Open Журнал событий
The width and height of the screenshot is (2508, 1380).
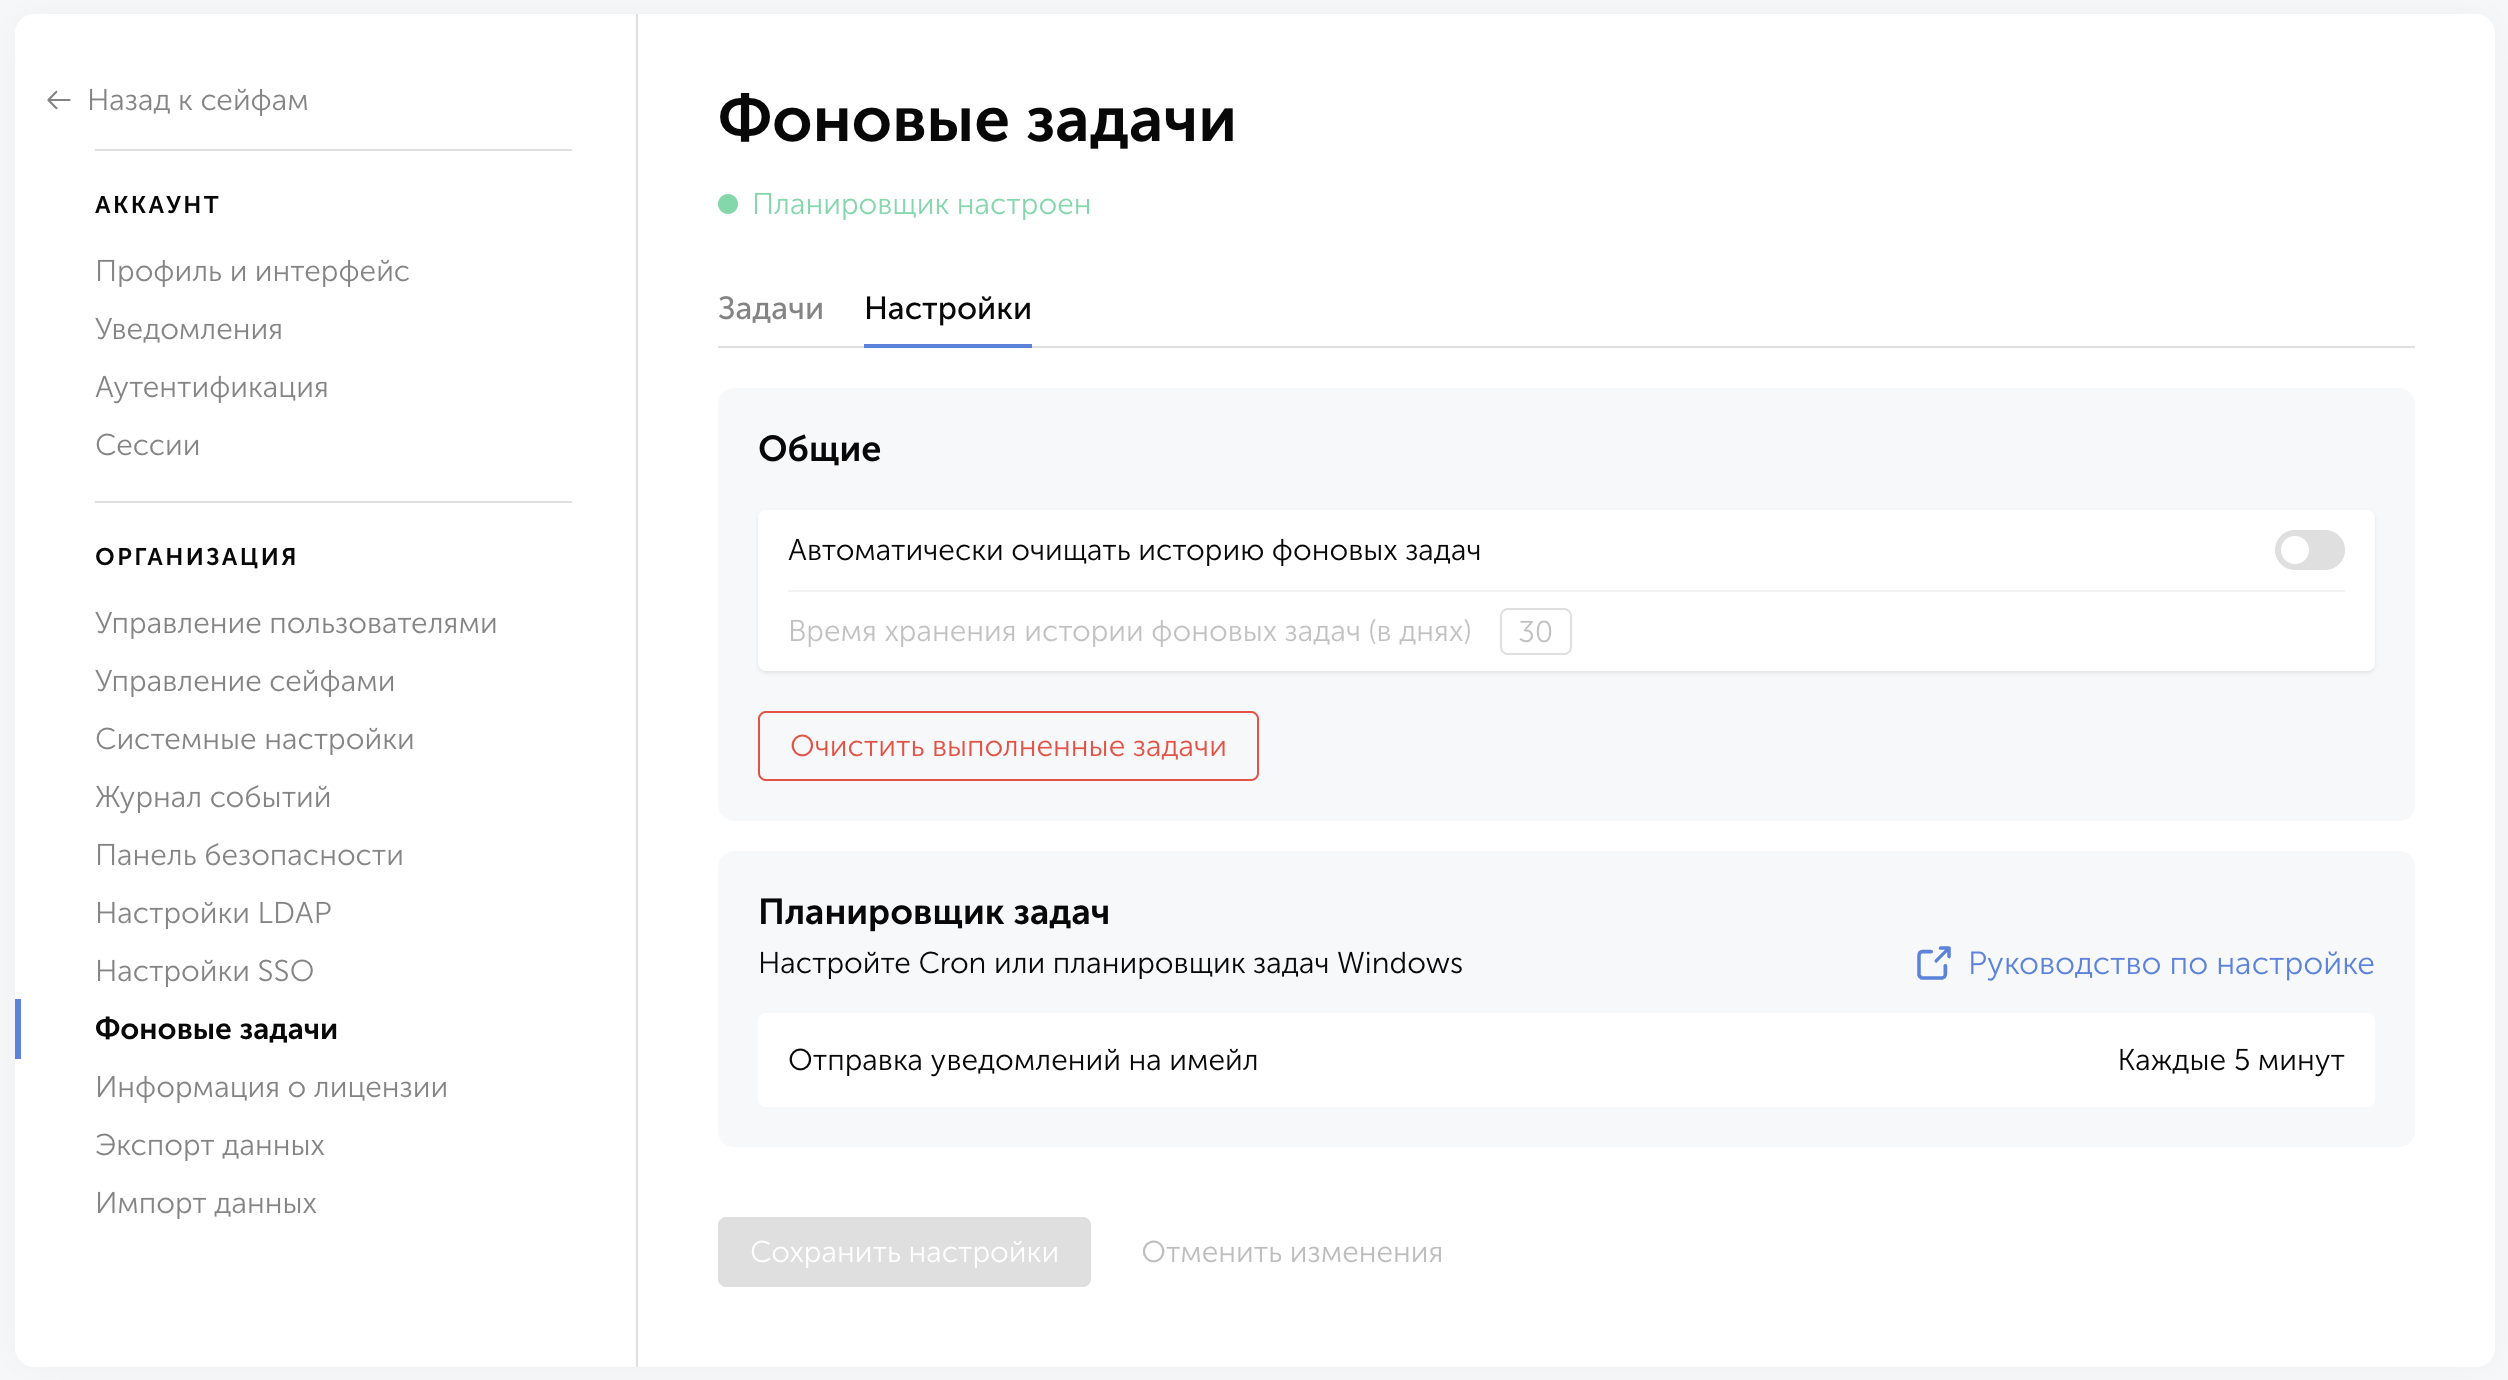213,797
